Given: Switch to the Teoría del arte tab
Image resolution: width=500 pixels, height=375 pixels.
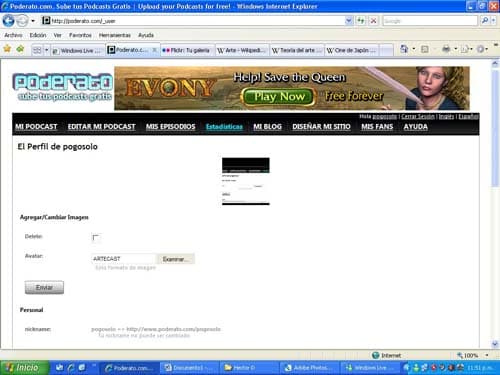Looking at the screenshot, I should (x=297, y=50).
